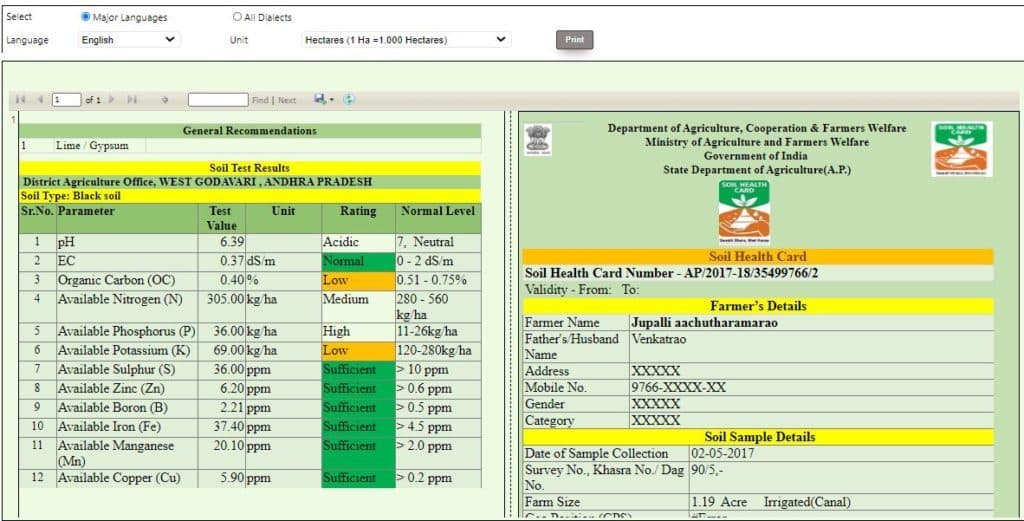Click sample collection date 02-05-2017
Screen dimensions: 1024x521
tap(722, 453)
